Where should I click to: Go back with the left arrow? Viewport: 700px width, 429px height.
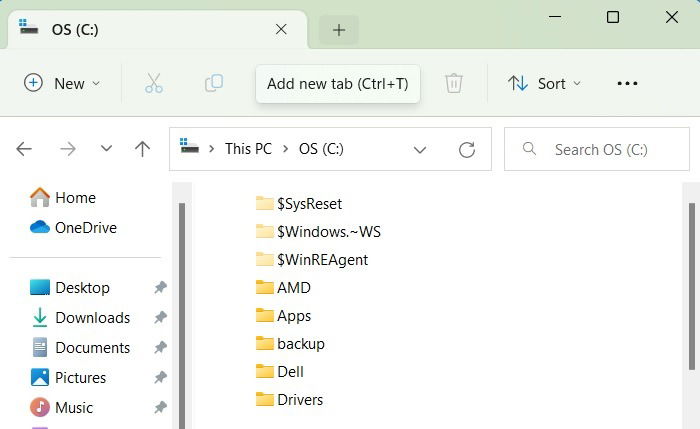coord(24,149)
